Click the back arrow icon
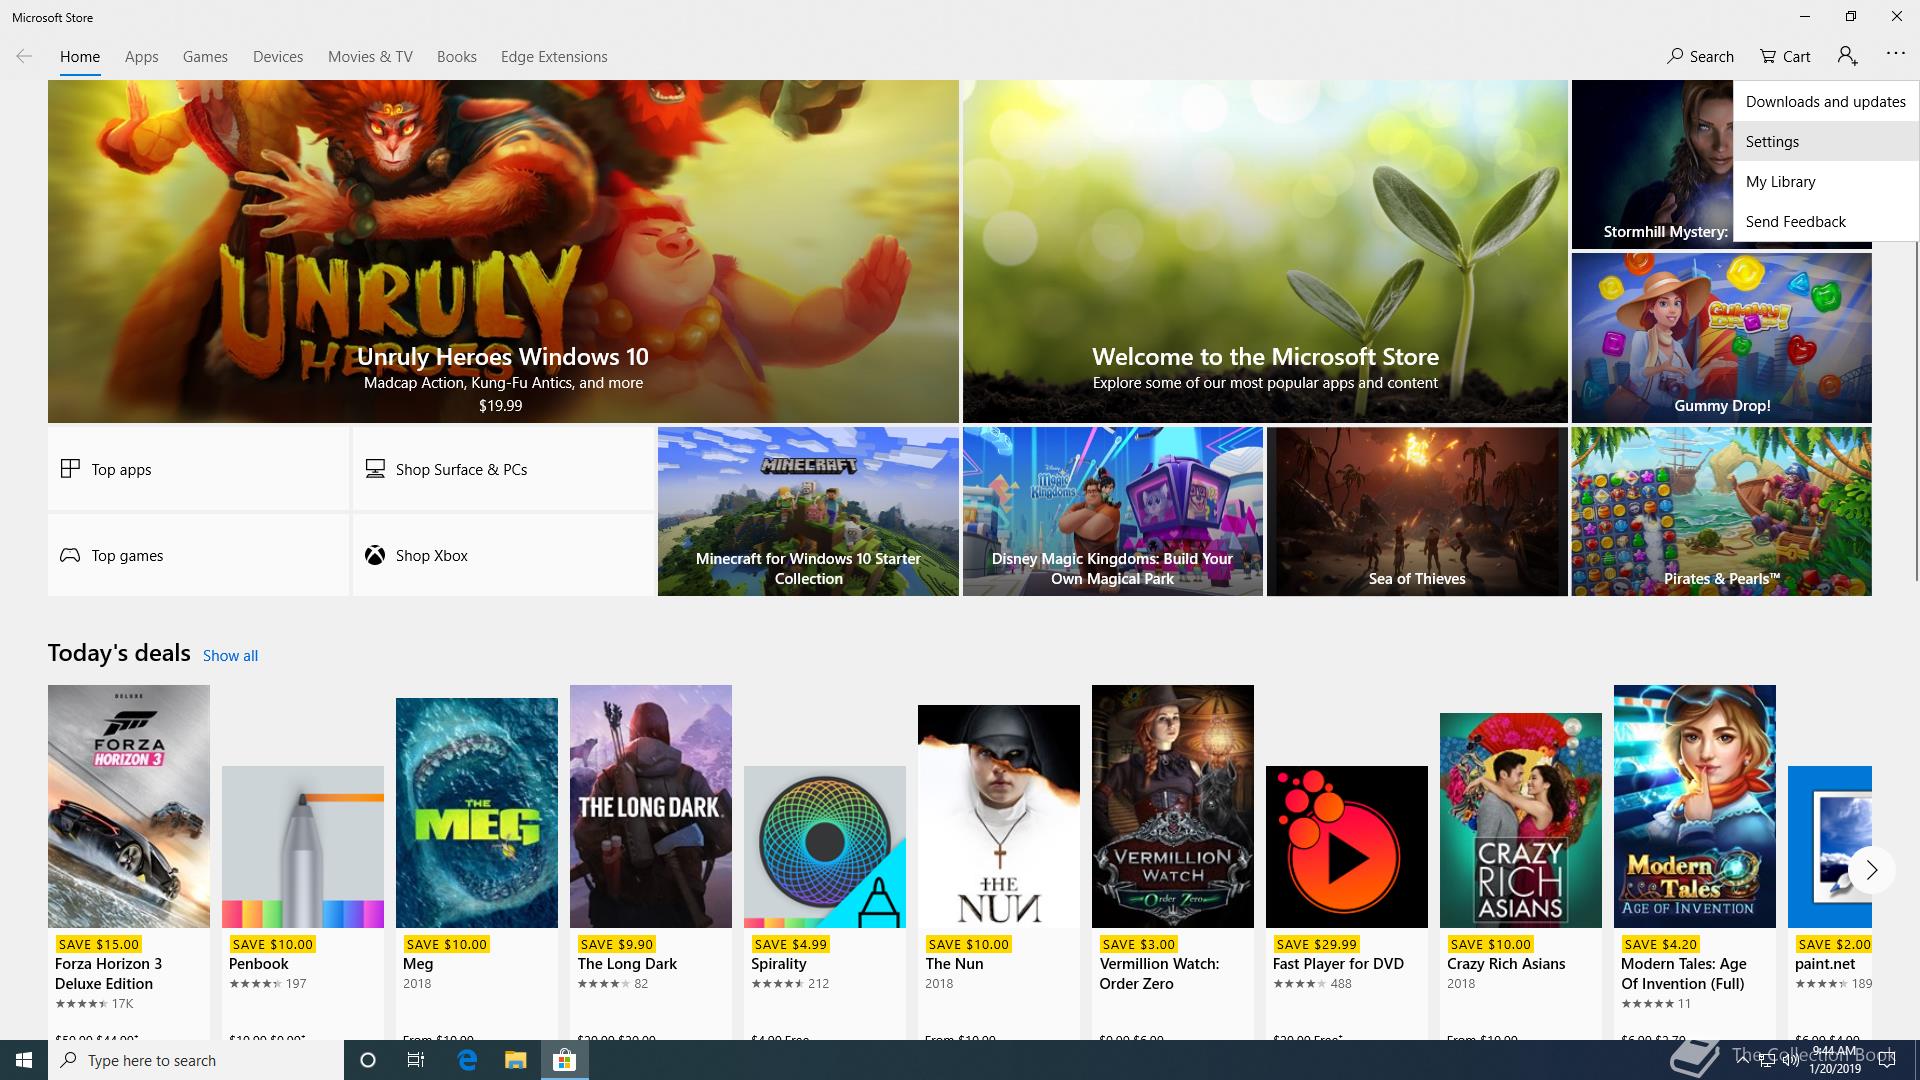 tap(24, 56)
